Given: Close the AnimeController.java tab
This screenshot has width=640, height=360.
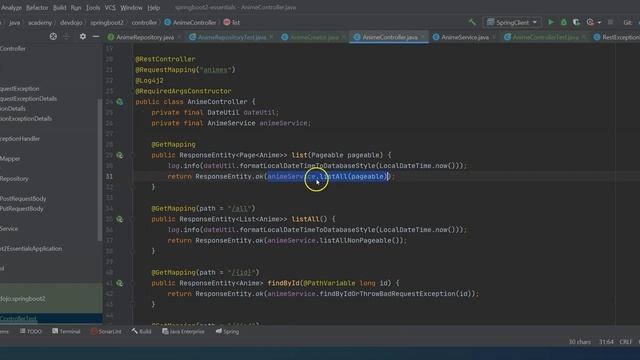Looking at the screenshot, I should 422,37.
